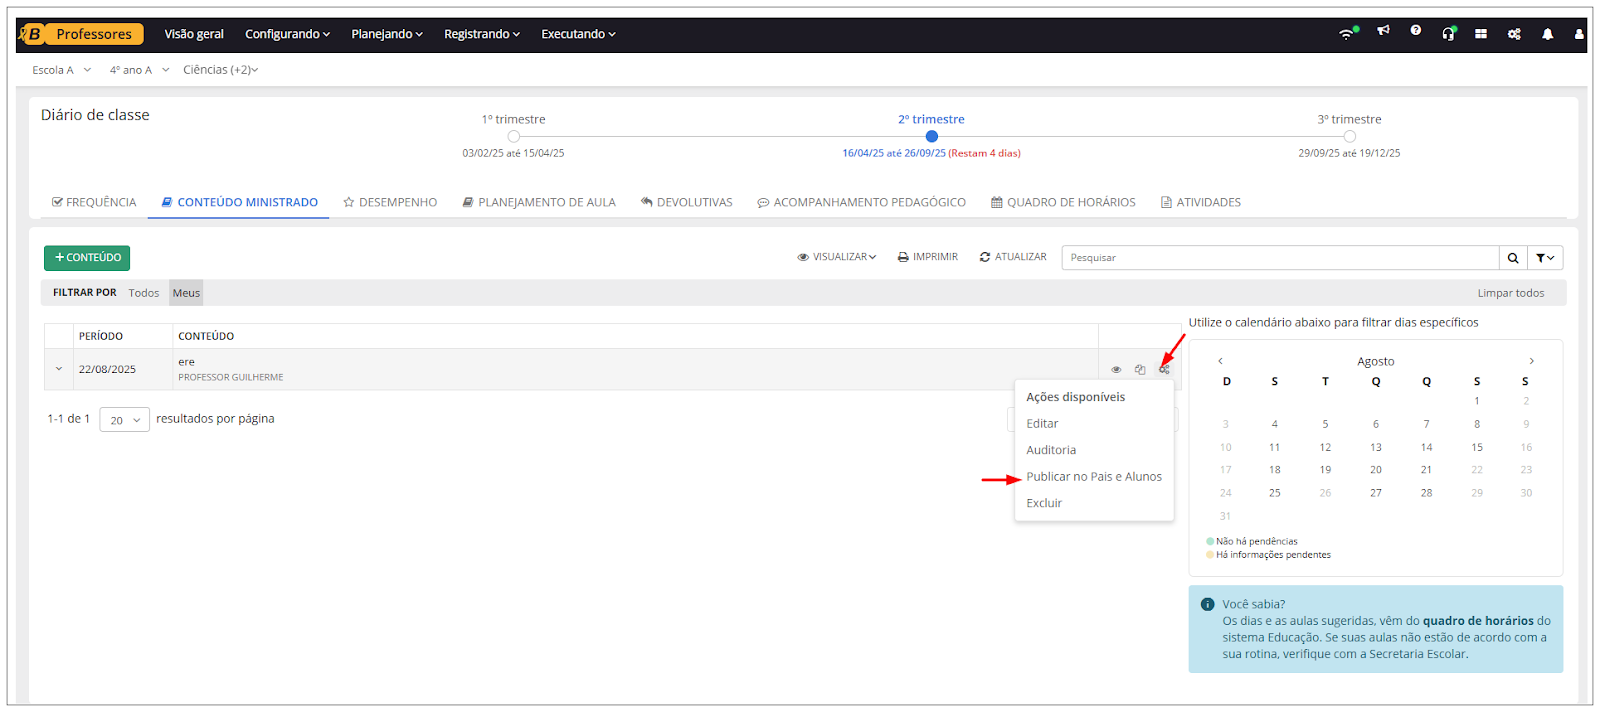1600x712 pixels.
Task: Click the megaphone announcements icon
Action: pos(1383,32)
